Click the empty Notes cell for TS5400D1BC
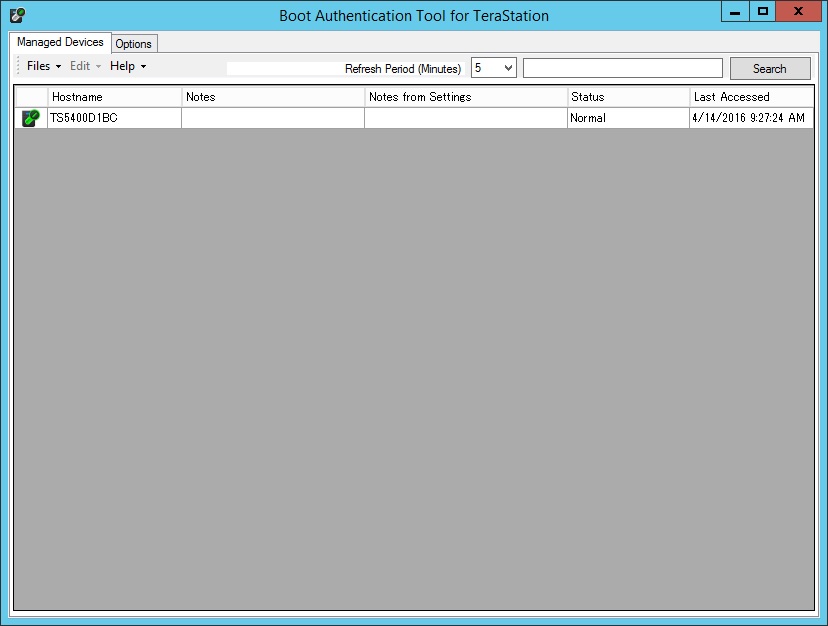This screenshot has height=626, width=828. (273, 118)
